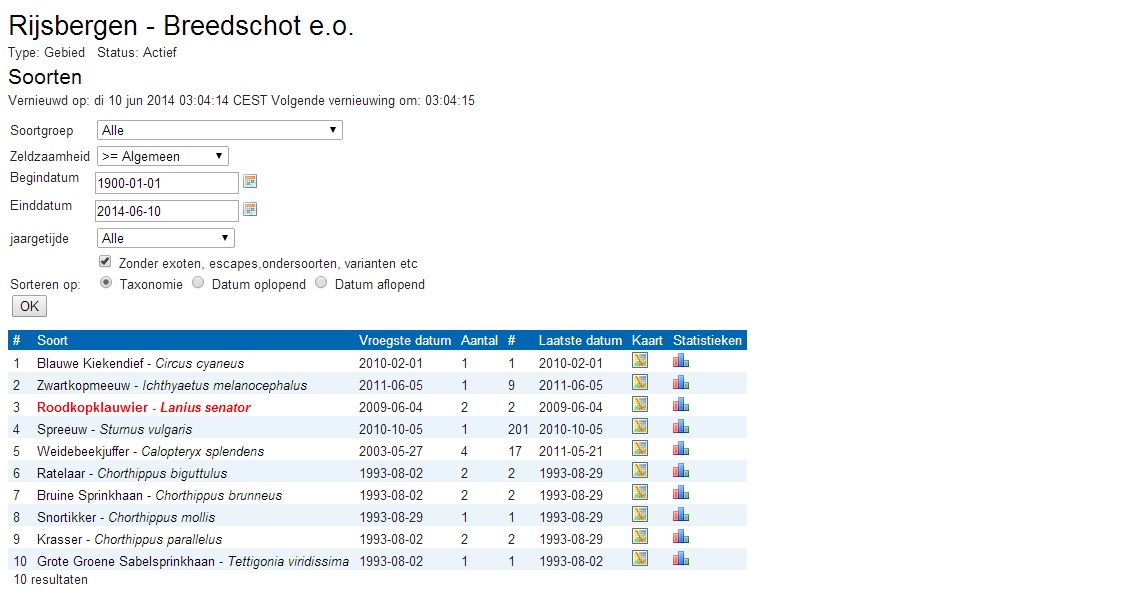The height and width of the screenshot is (592, 1130).
Task: Click the Laatste datum column header
Action: tap(580, 340)
